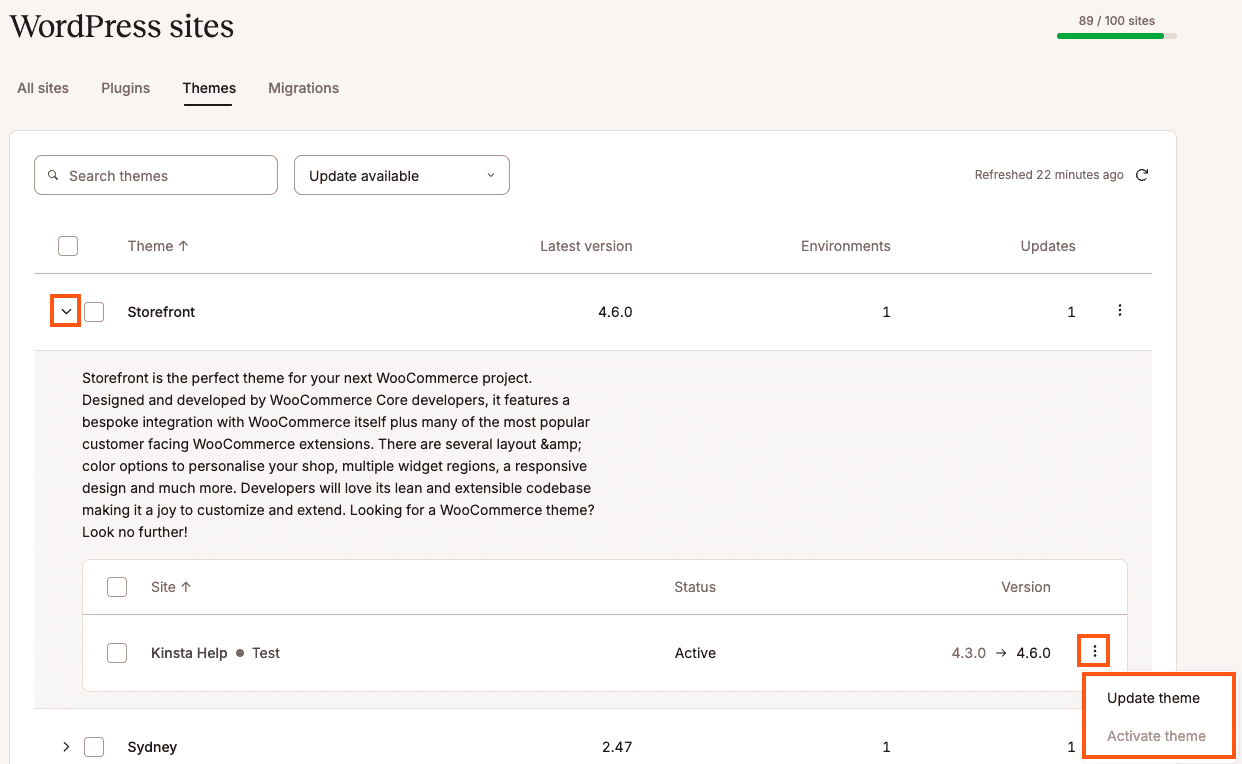Click the search magnifier icon
Image resolution: width=1242 pixels, height=764 pixels.
click(54, 176)
